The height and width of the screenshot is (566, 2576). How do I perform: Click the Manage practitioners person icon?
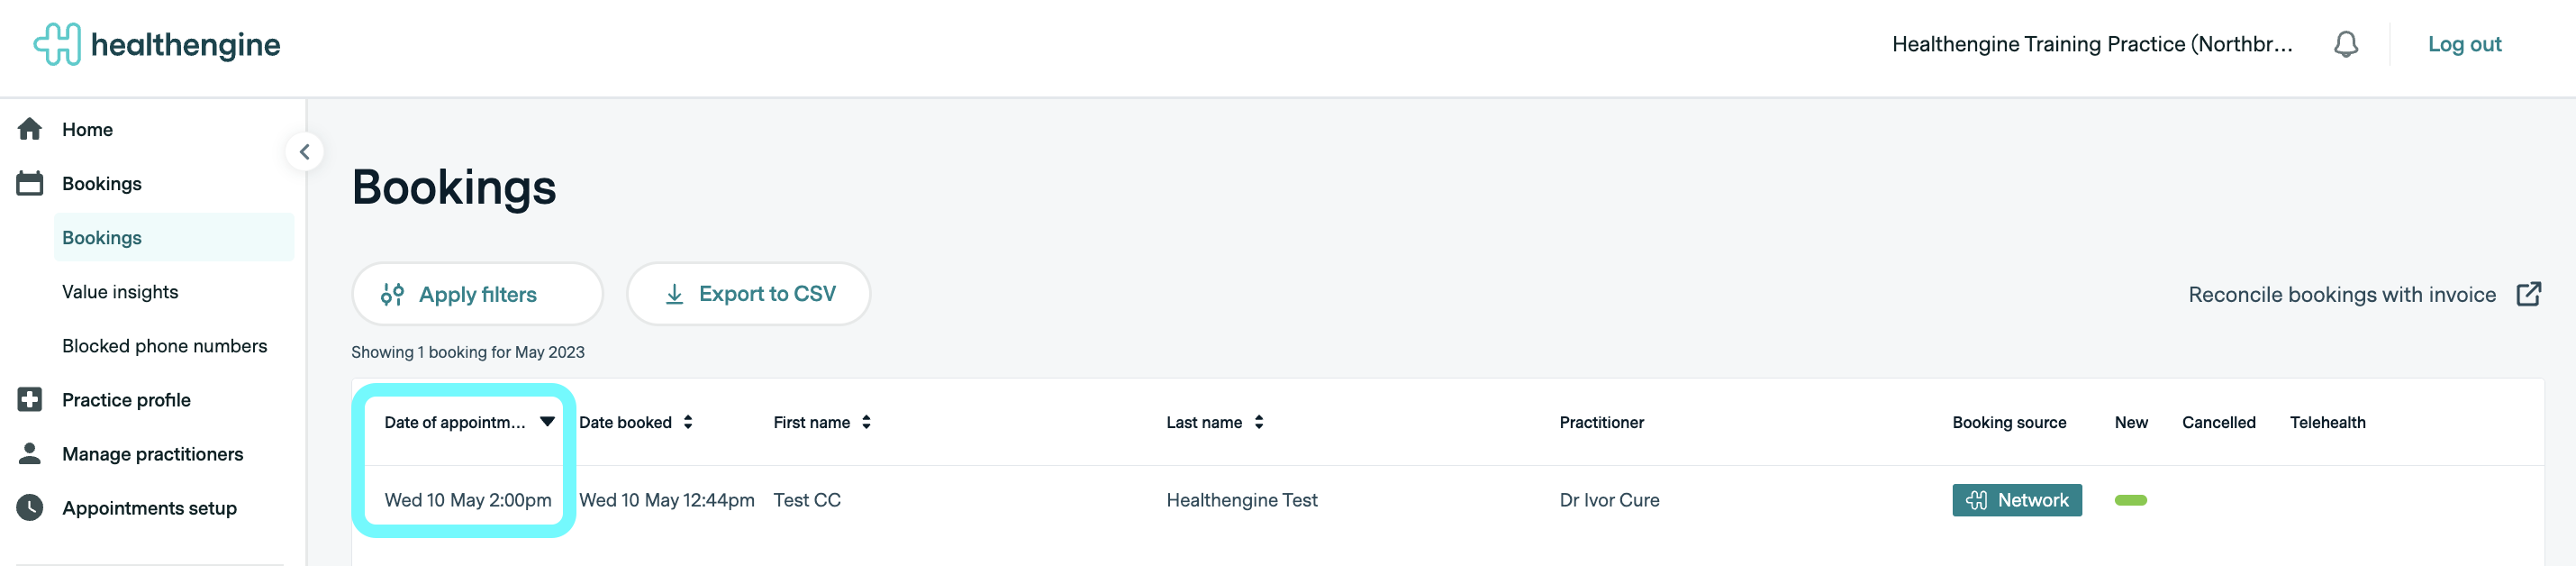(30, 454)
